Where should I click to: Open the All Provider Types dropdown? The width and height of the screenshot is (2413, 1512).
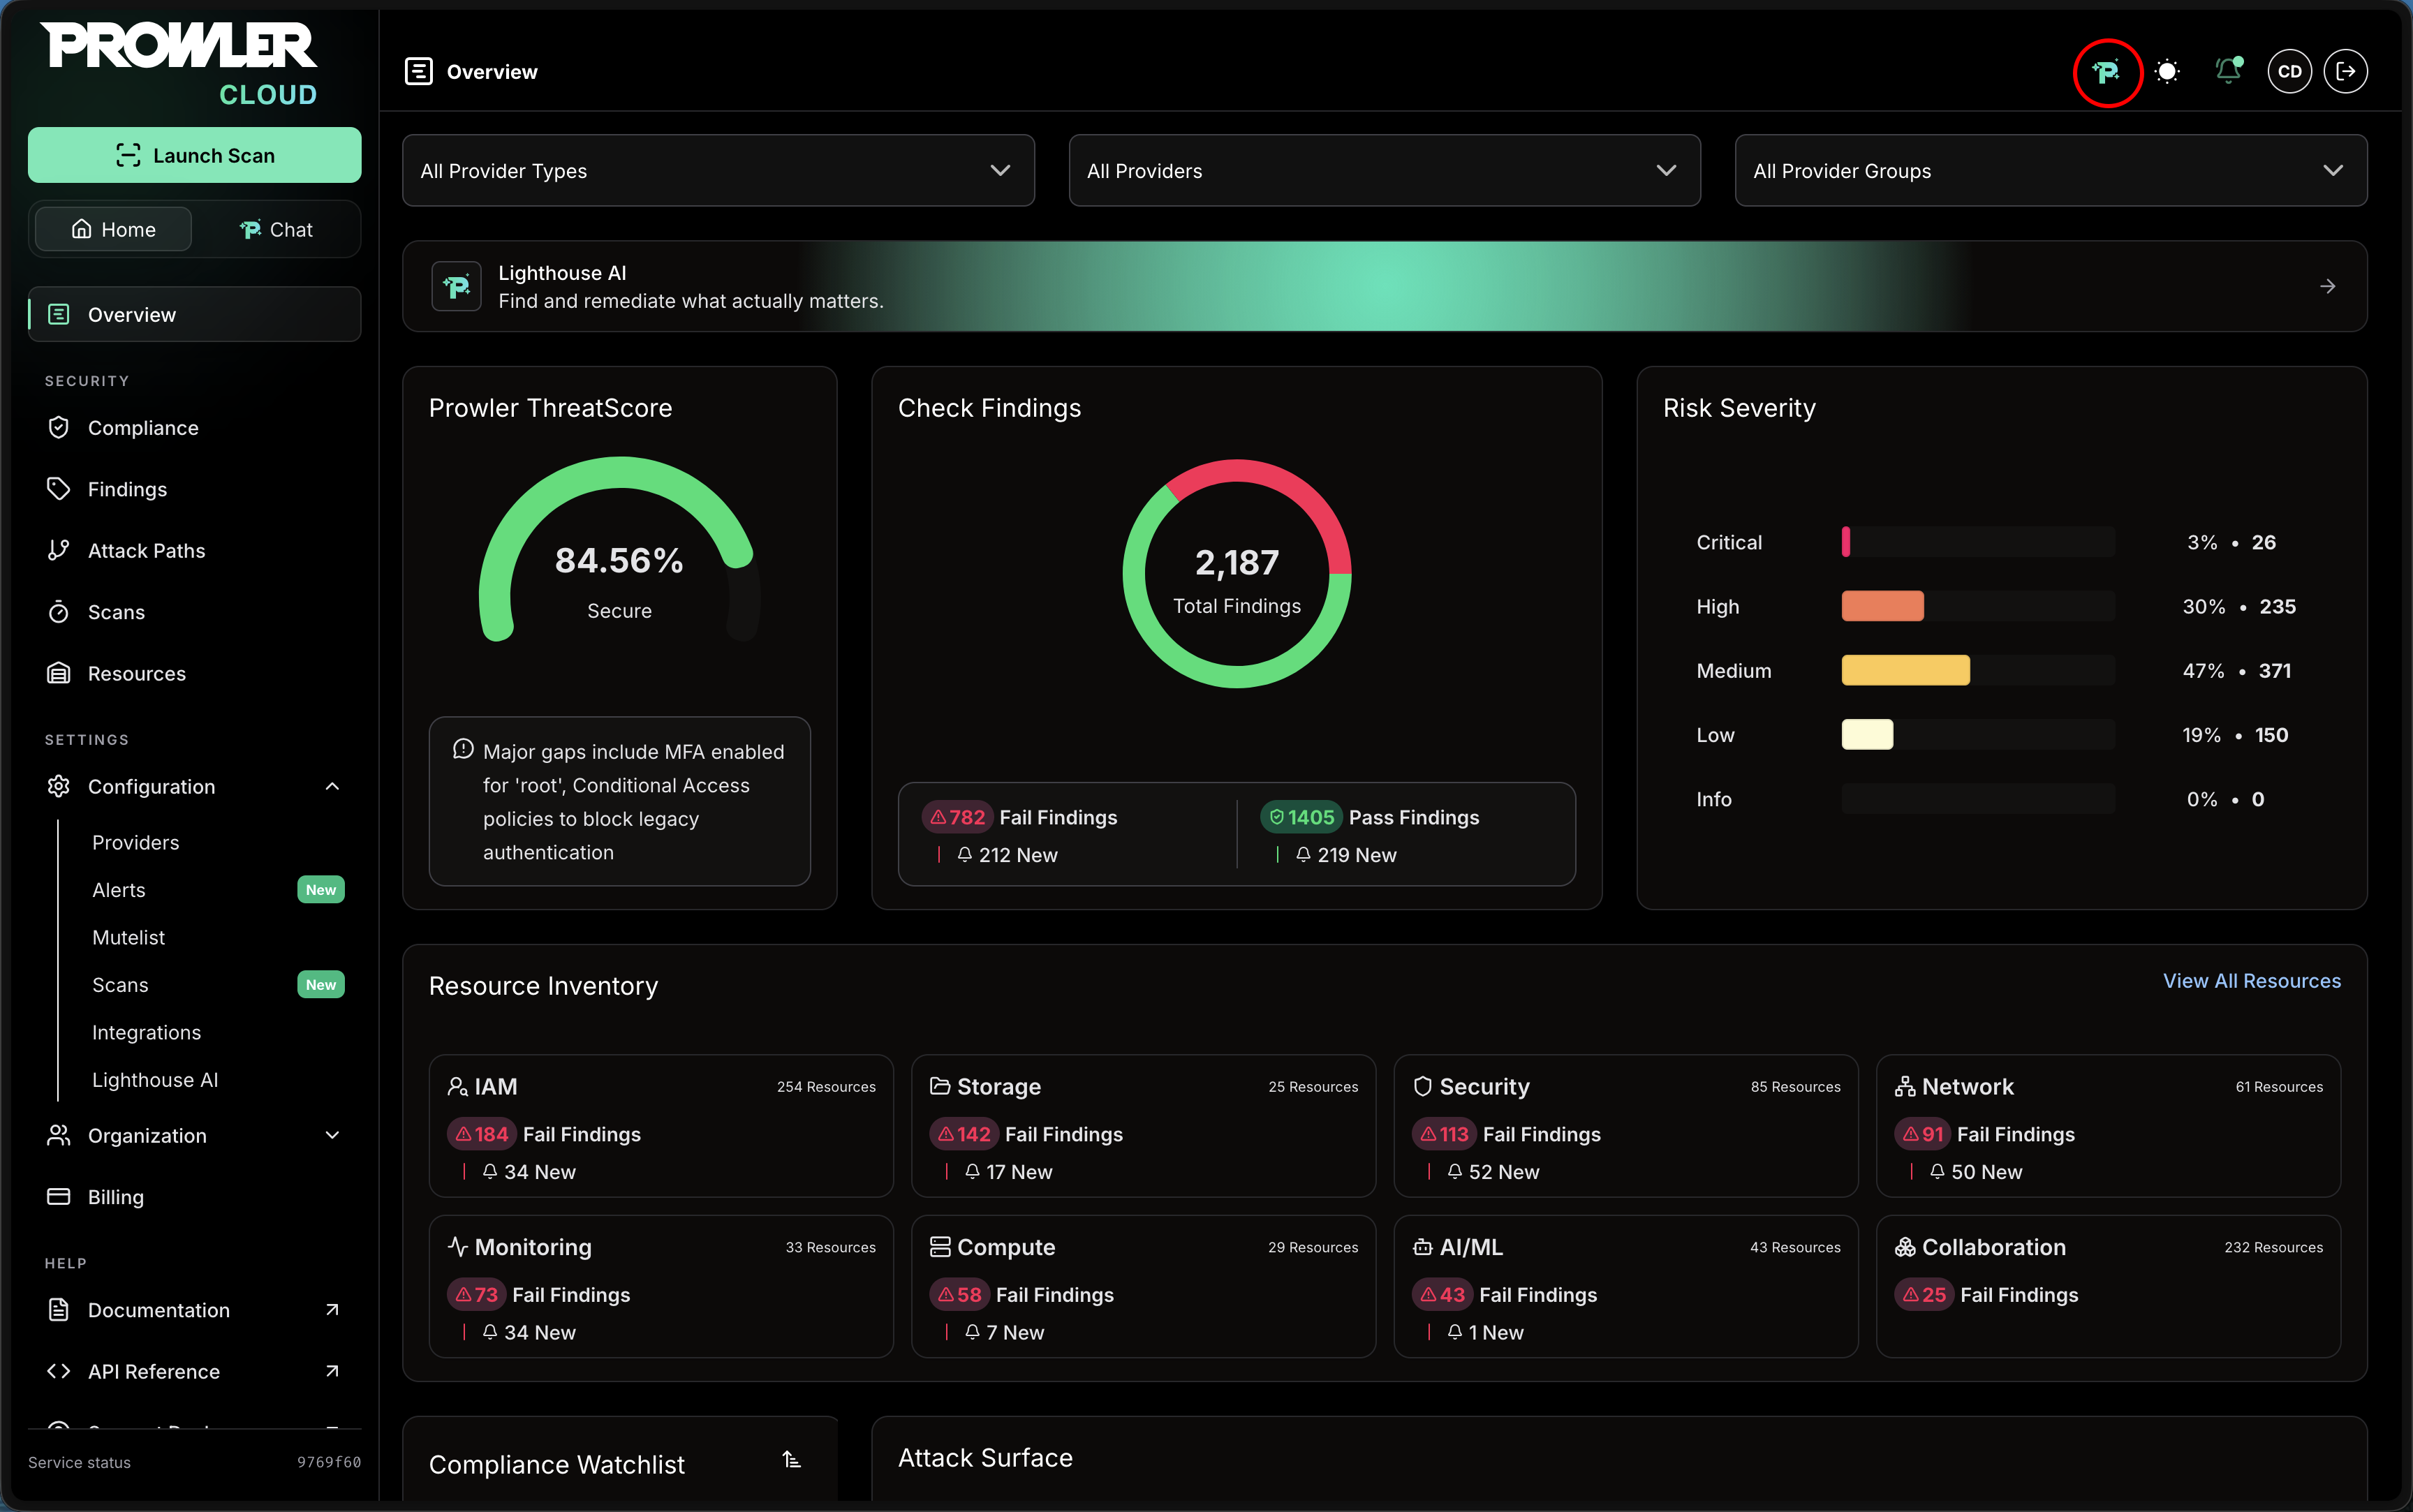pyautogui.click(x=718, y=171)
